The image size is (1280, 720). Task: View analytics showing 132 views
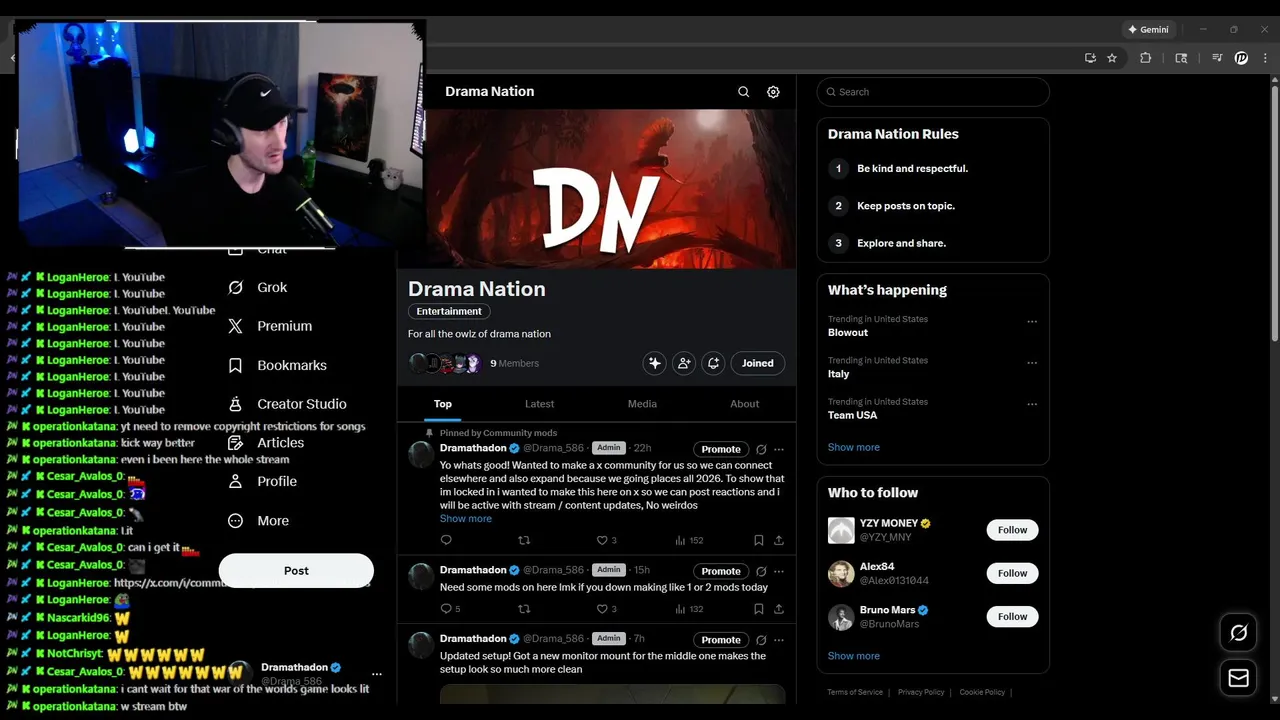click(689, 608)
